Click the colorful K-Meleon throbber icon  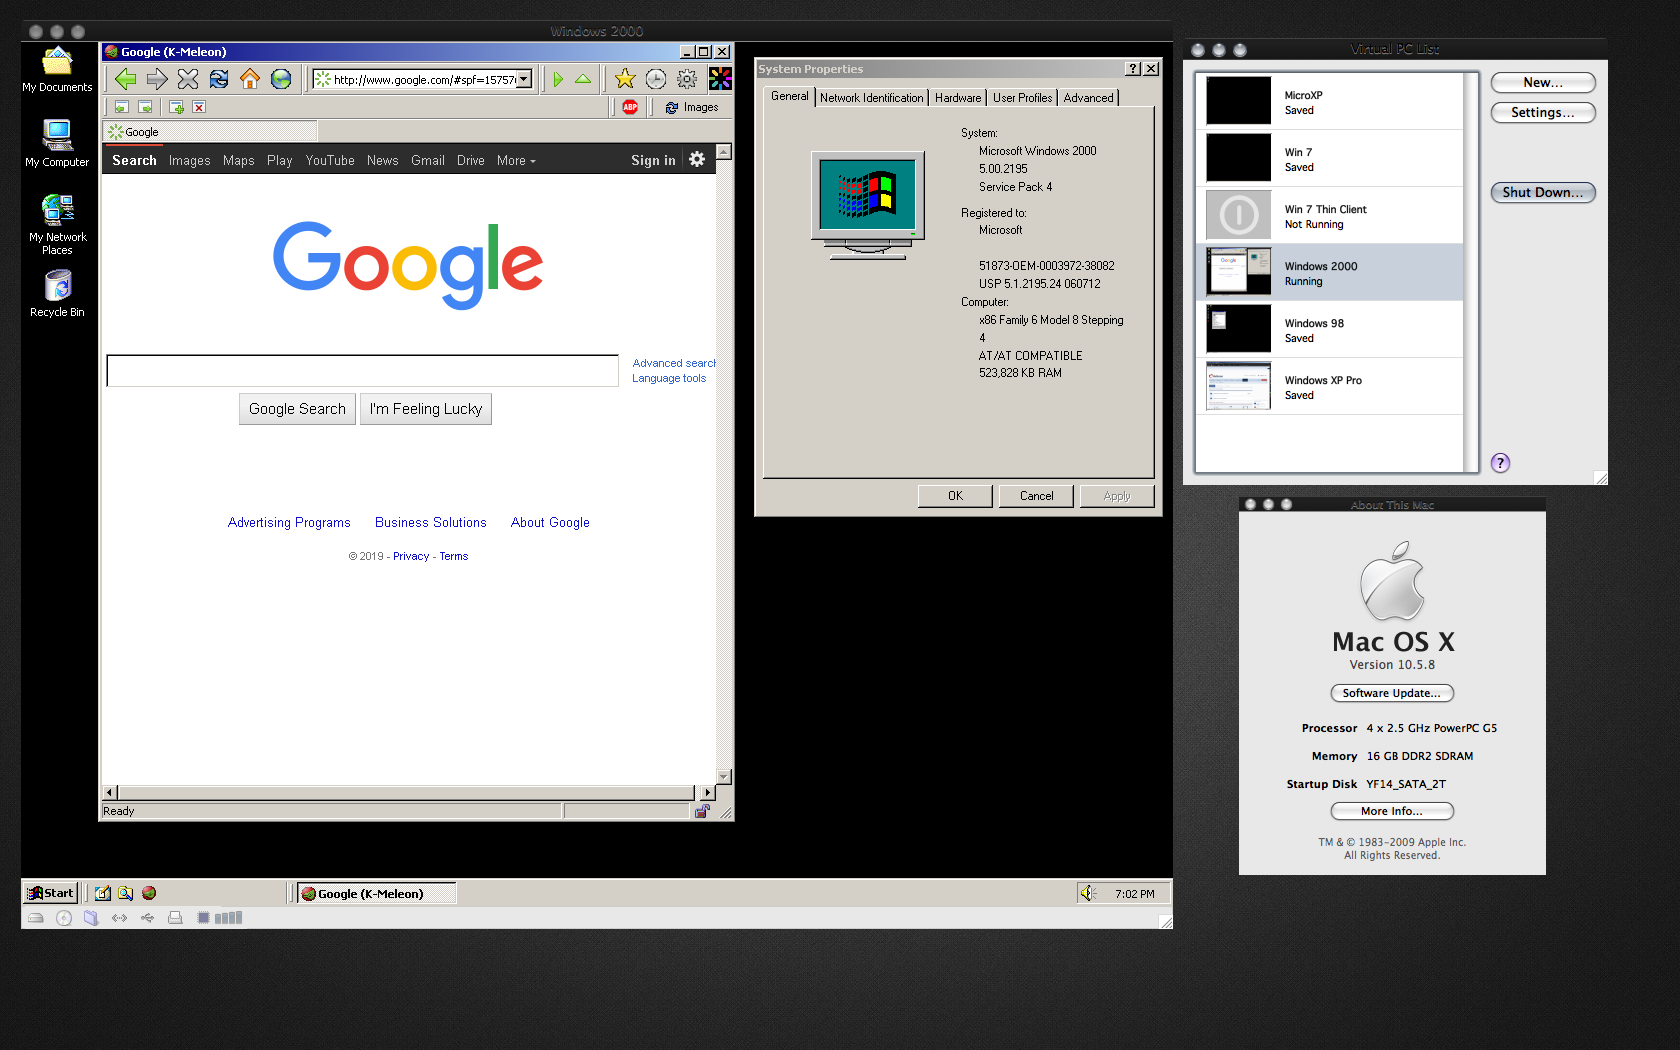[x=720, y=79]
